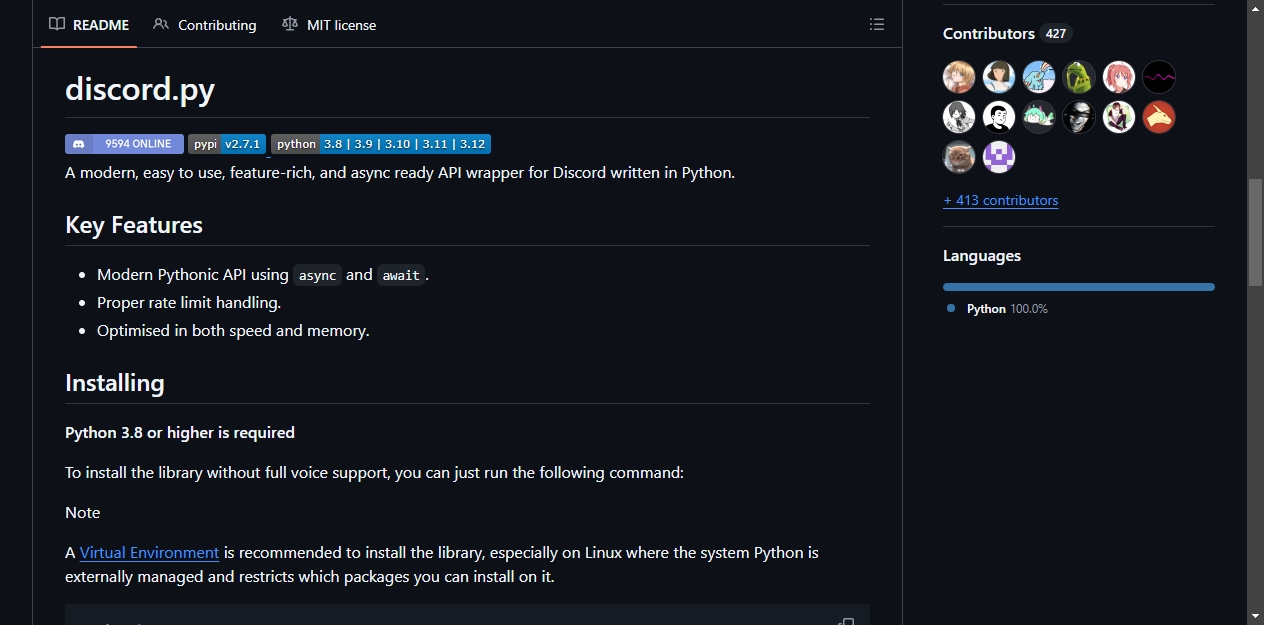Open the purple waveform contributor avatar
Image resolution: width=1264 pixels, height=625 pixels.
pos(1159,77)
